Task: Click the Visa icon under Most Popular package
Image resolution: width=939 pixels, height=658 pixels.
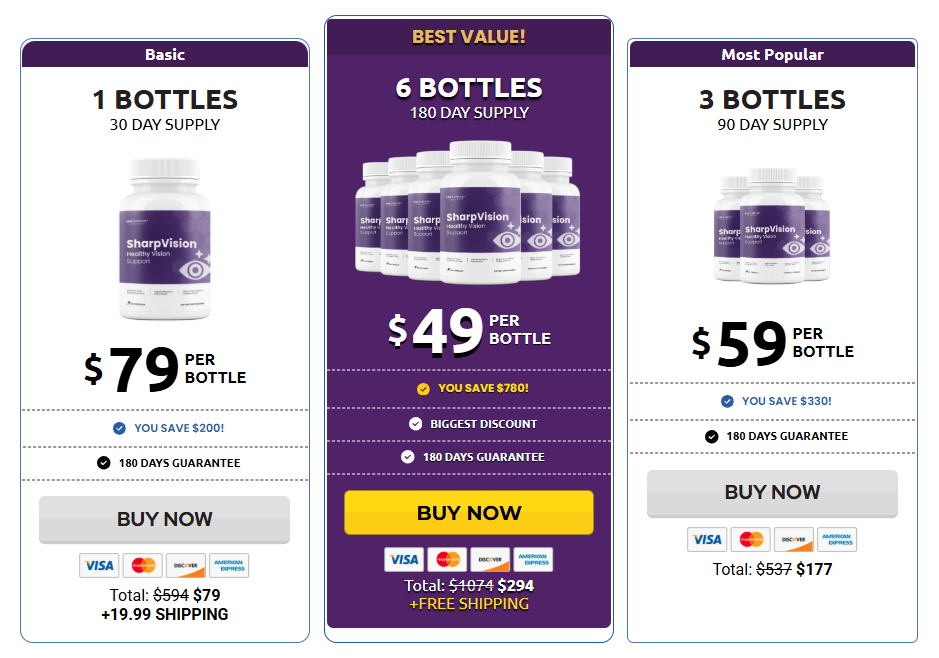Action: (707, 539)
